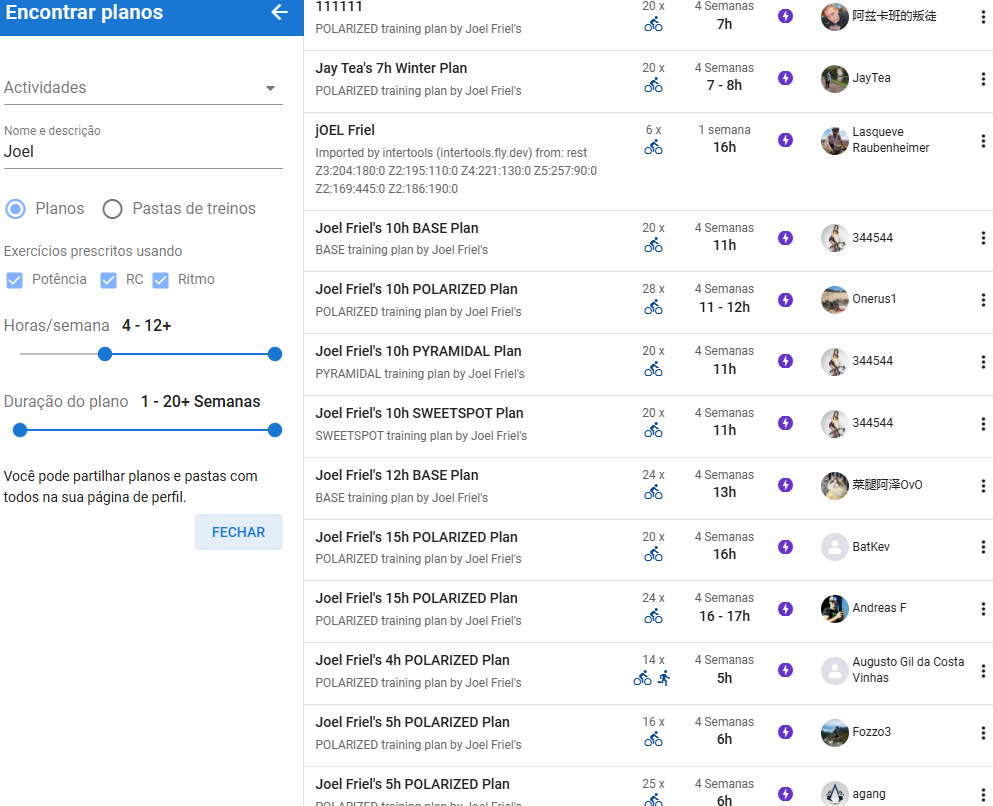Viewport: 993px width, 806px height.
Task: Open more options for 4h POLARIZED Plan
Action: 983,671
